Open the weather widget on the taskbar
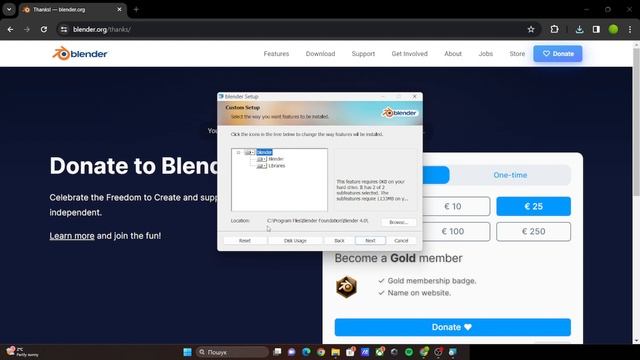The width and height of the screenshot is (640, 360). [x=22, y=352]
